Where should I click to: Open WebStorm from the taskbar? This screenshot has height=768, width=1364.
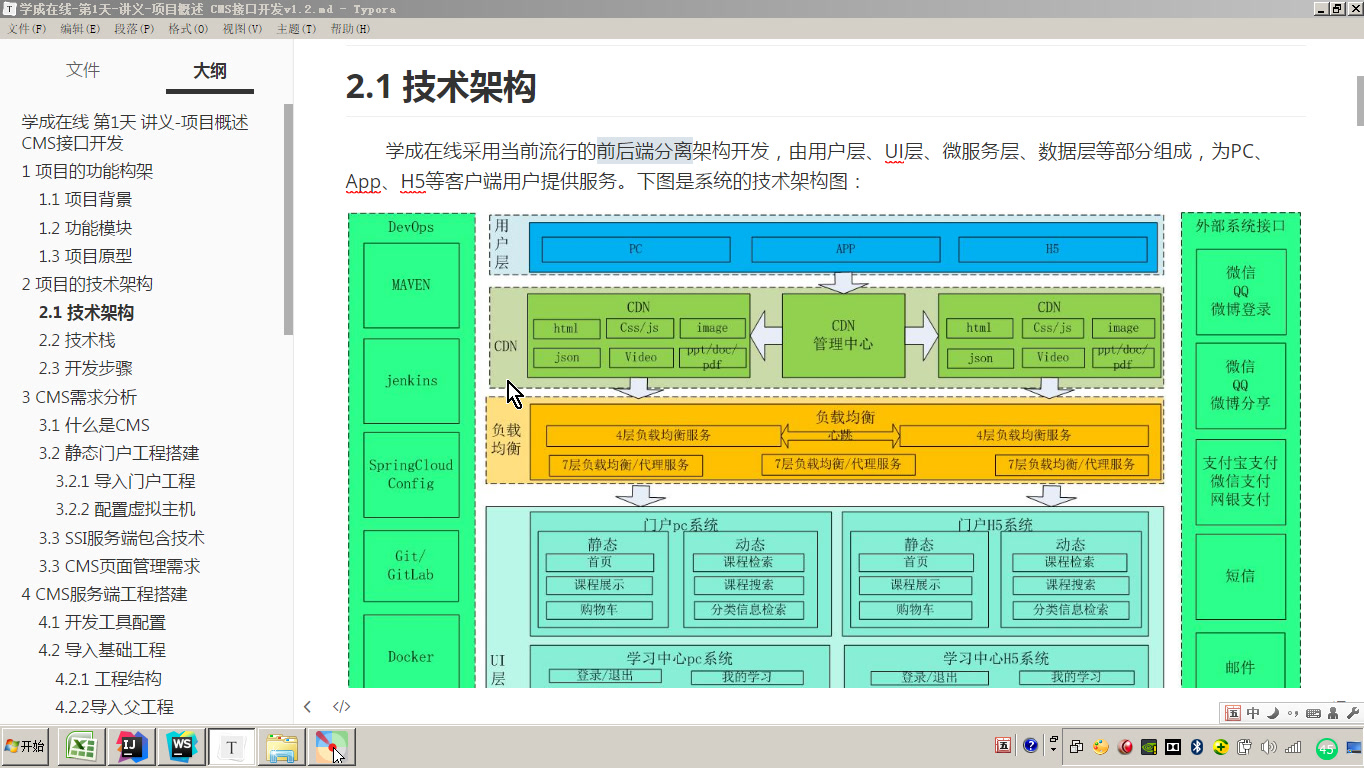tap(182, 747)
